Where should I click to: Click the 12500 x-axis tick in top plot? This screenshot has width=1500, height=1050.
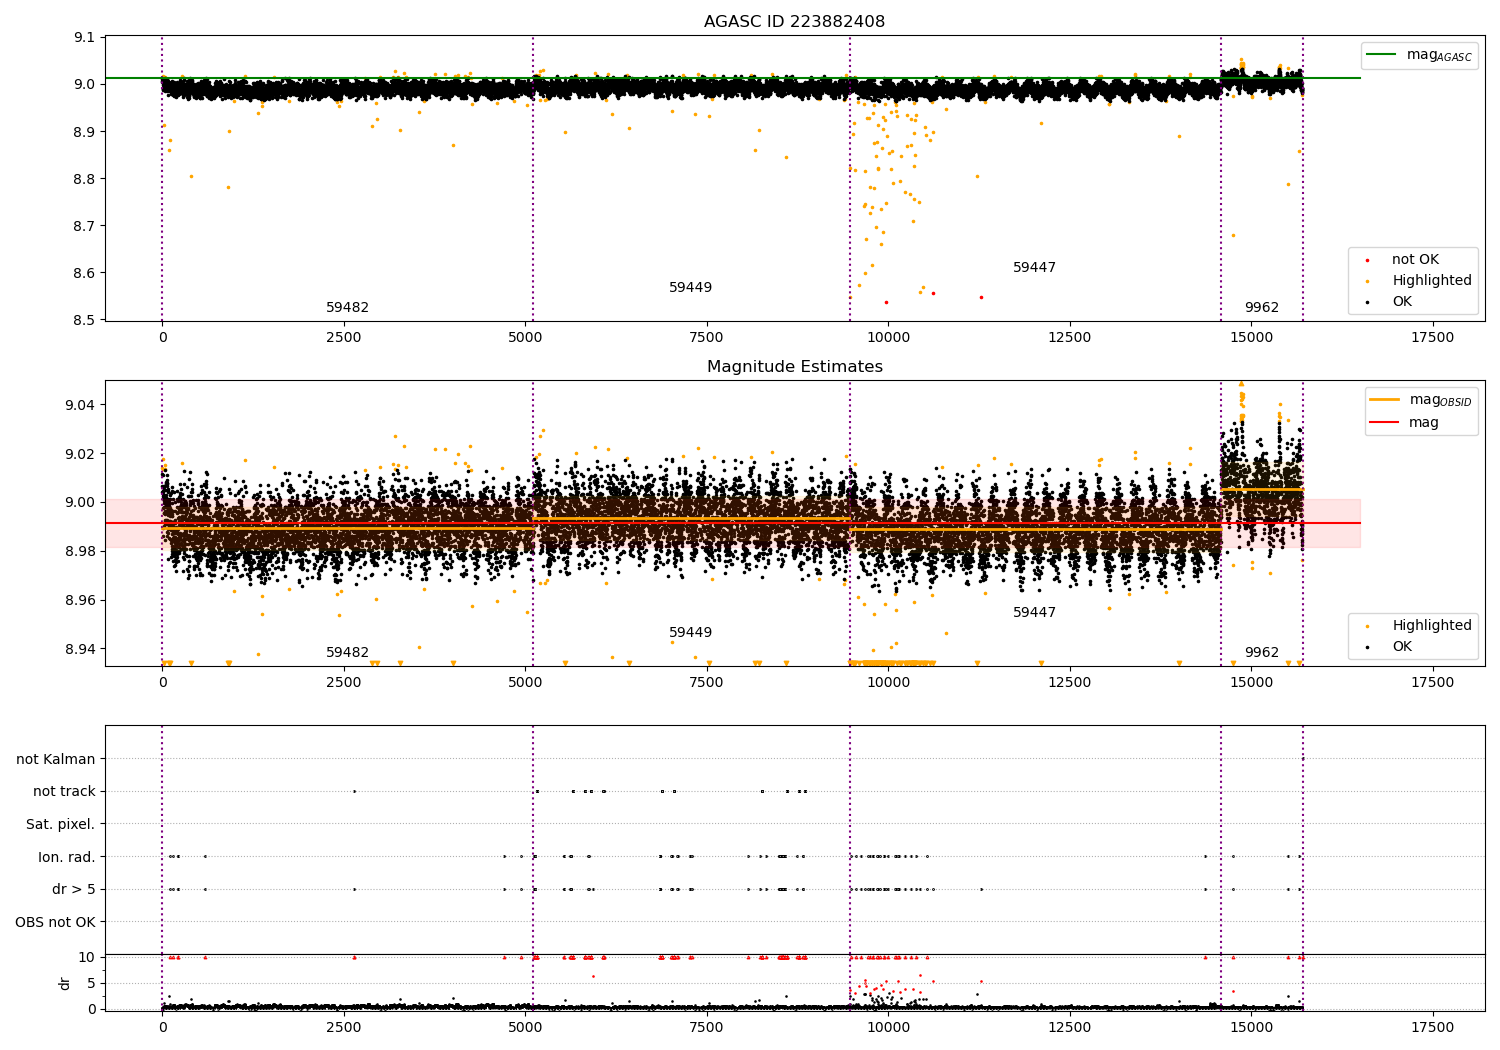(1069, 338)
